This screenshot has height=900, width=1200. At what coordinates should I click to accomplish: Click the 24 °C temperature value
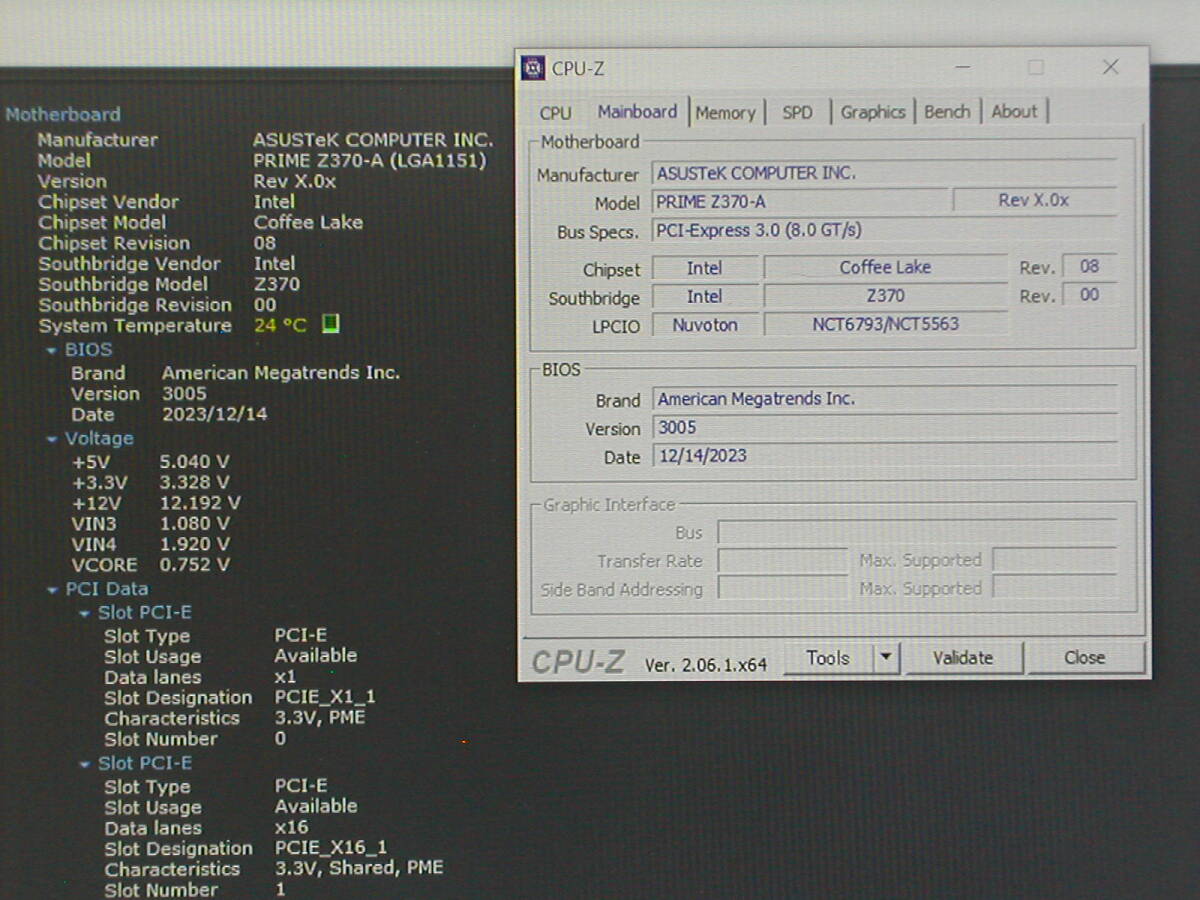point(280,326)
